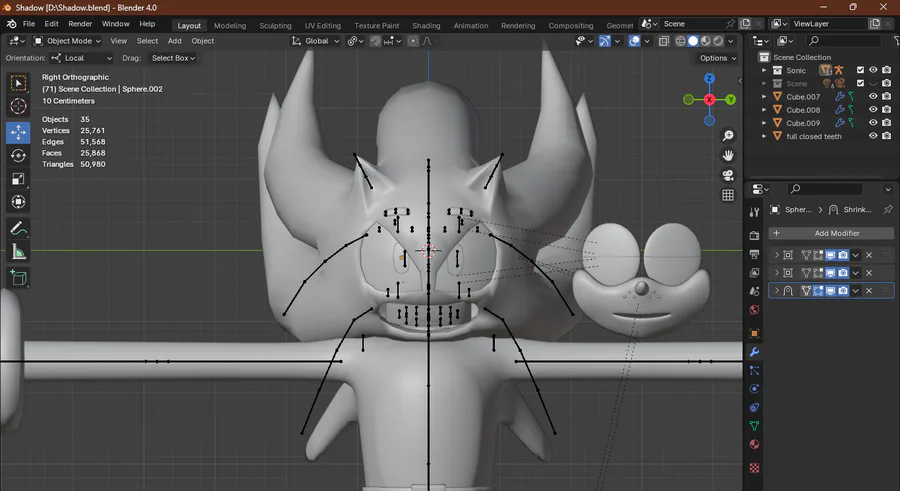Open the Object Constraints properties tab
Image resolution: width=900 pixels, height=491 pixels.
[x=754, y=407]
